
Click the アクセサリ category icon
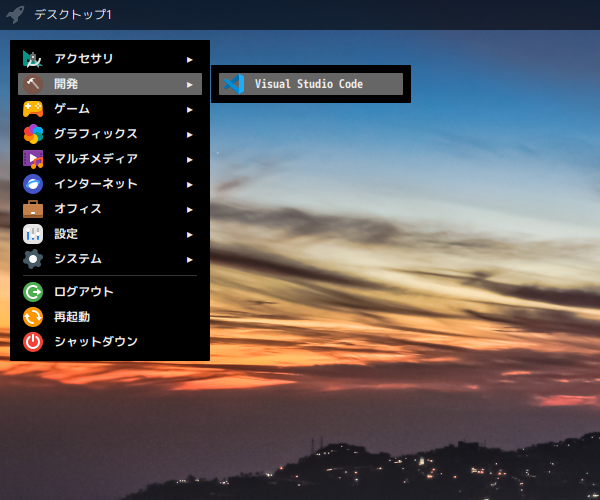tap(33, 59)
